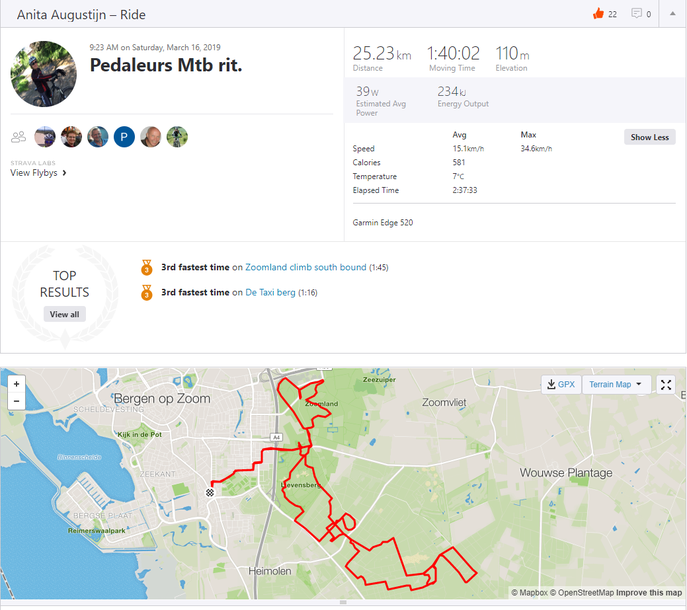Click the Show Less button

click(650, 137)
